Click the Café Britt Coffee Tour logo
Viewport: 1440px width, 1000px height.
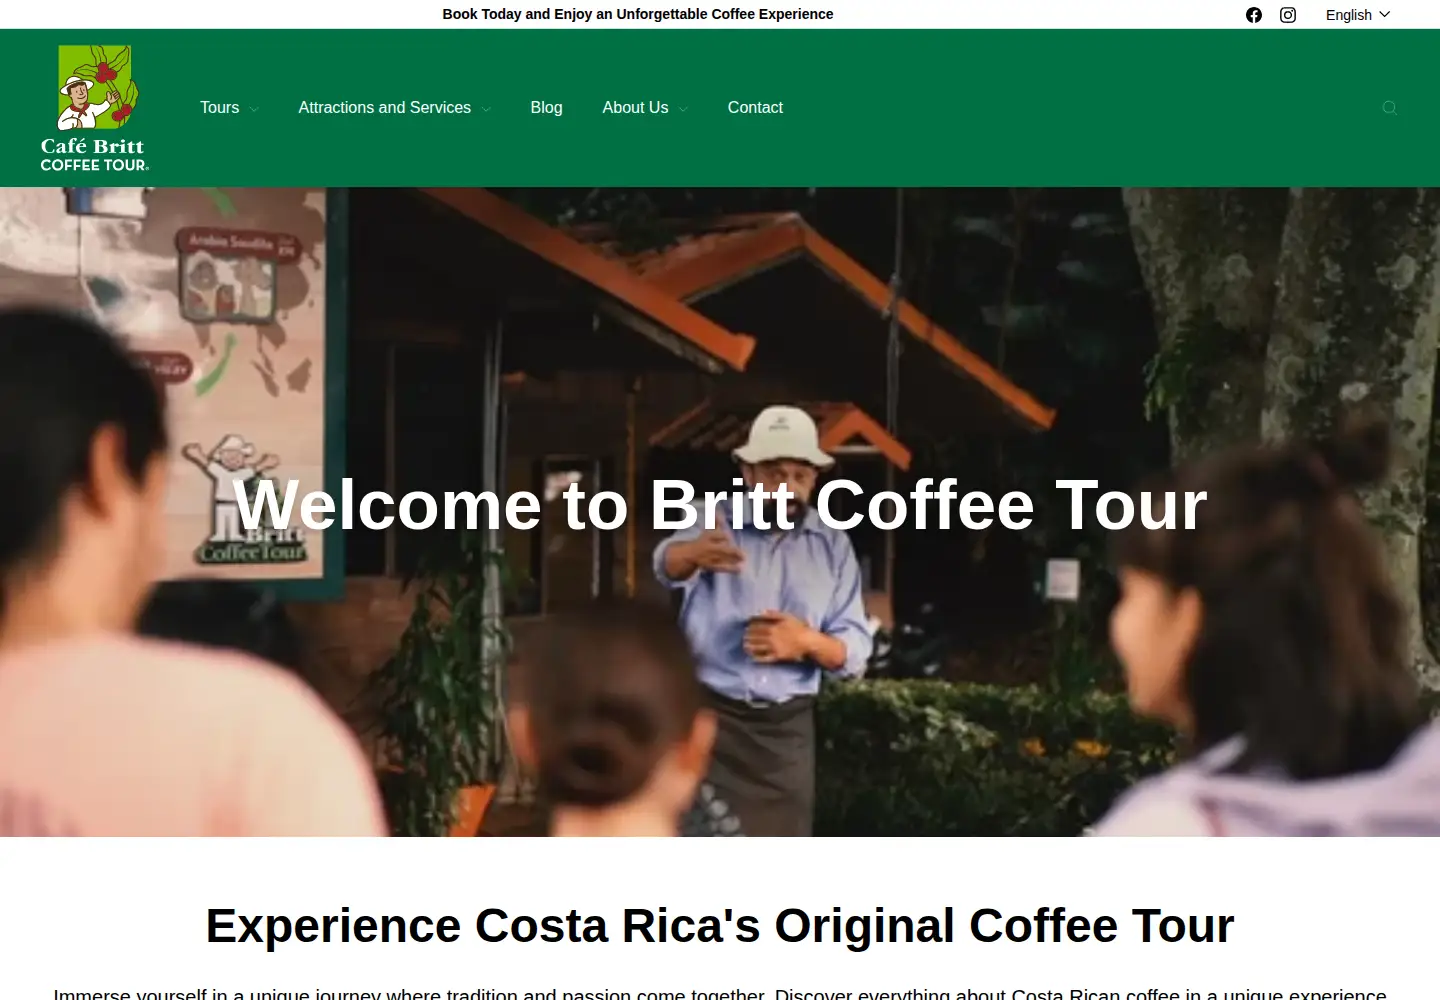[x=95, y=108]
